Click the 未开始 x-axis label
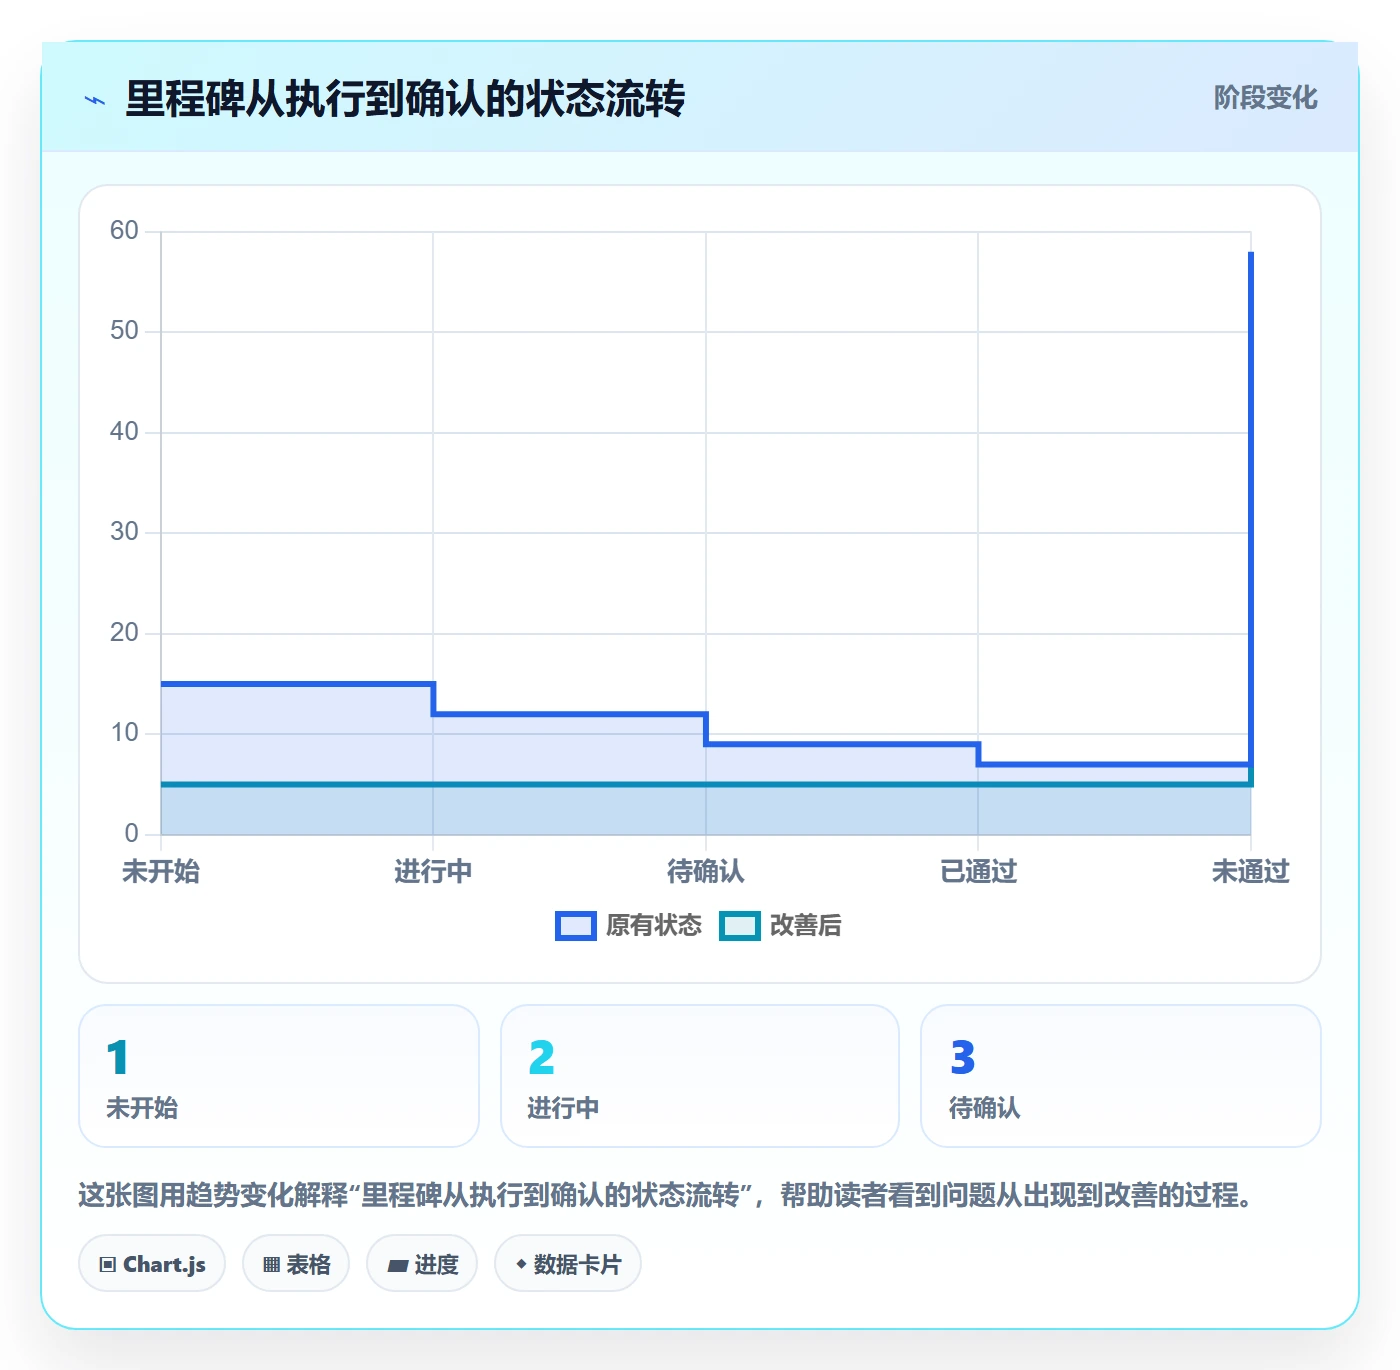1400x1370 pixels. [x=161, y=872]
